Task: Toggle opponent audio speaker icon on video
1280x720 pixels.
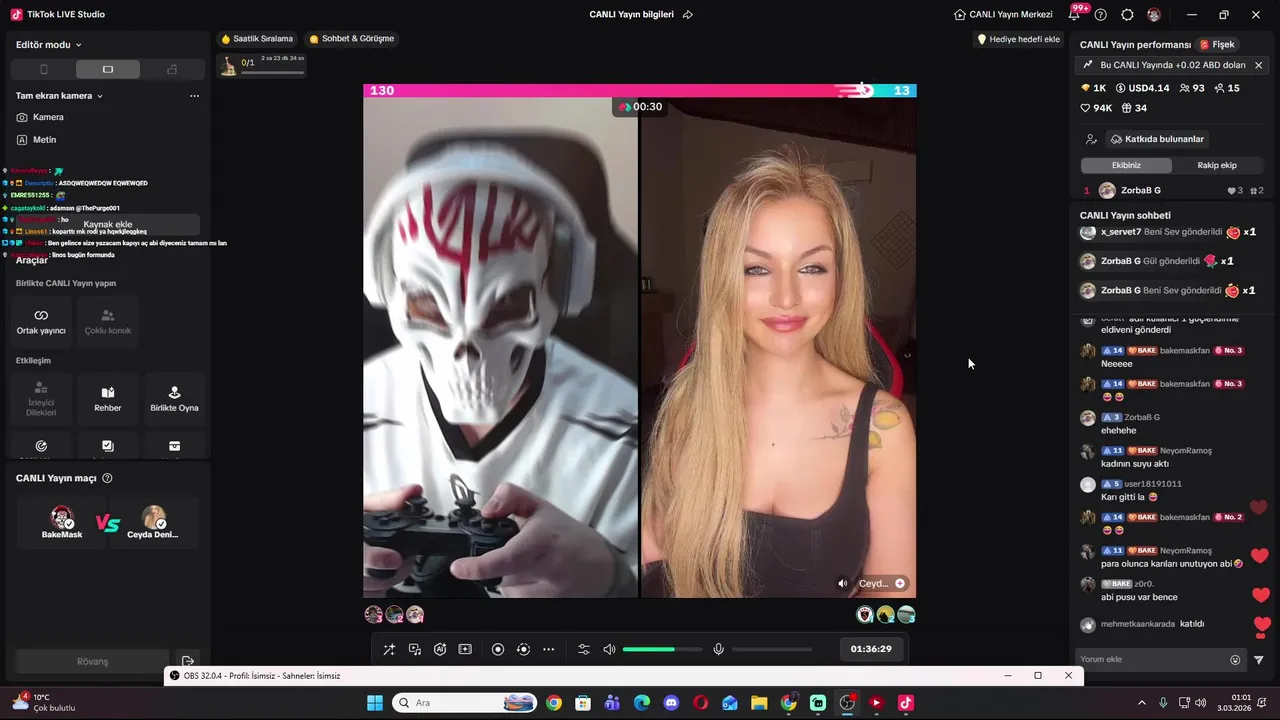Action: (843, 583)
